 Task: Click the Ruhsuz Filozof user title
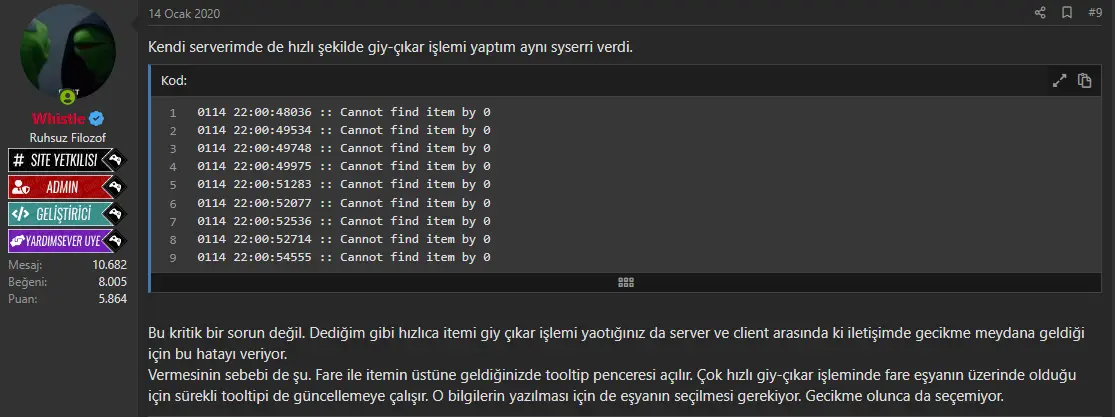(68, 138)
